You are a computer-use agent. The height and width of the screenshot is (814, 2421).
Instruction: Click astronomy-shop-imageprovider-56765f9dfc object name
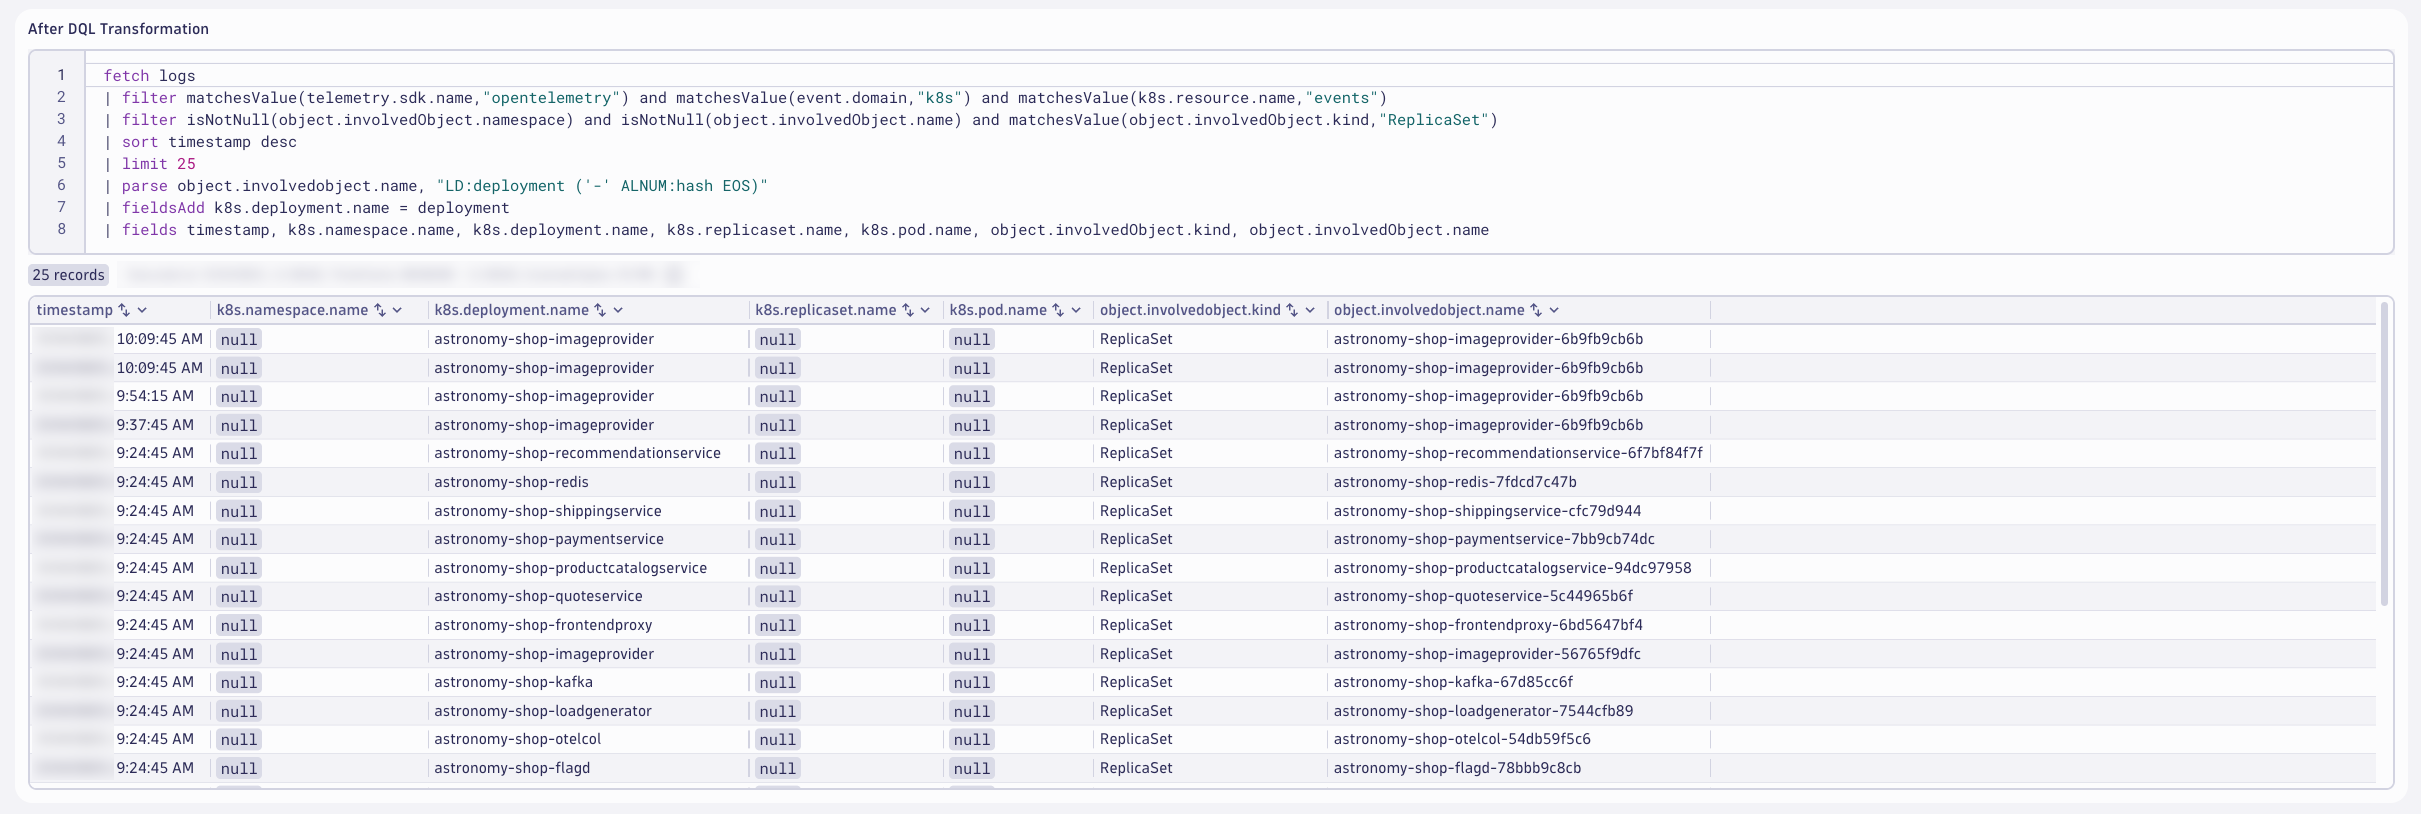(x=1487, y=654)
